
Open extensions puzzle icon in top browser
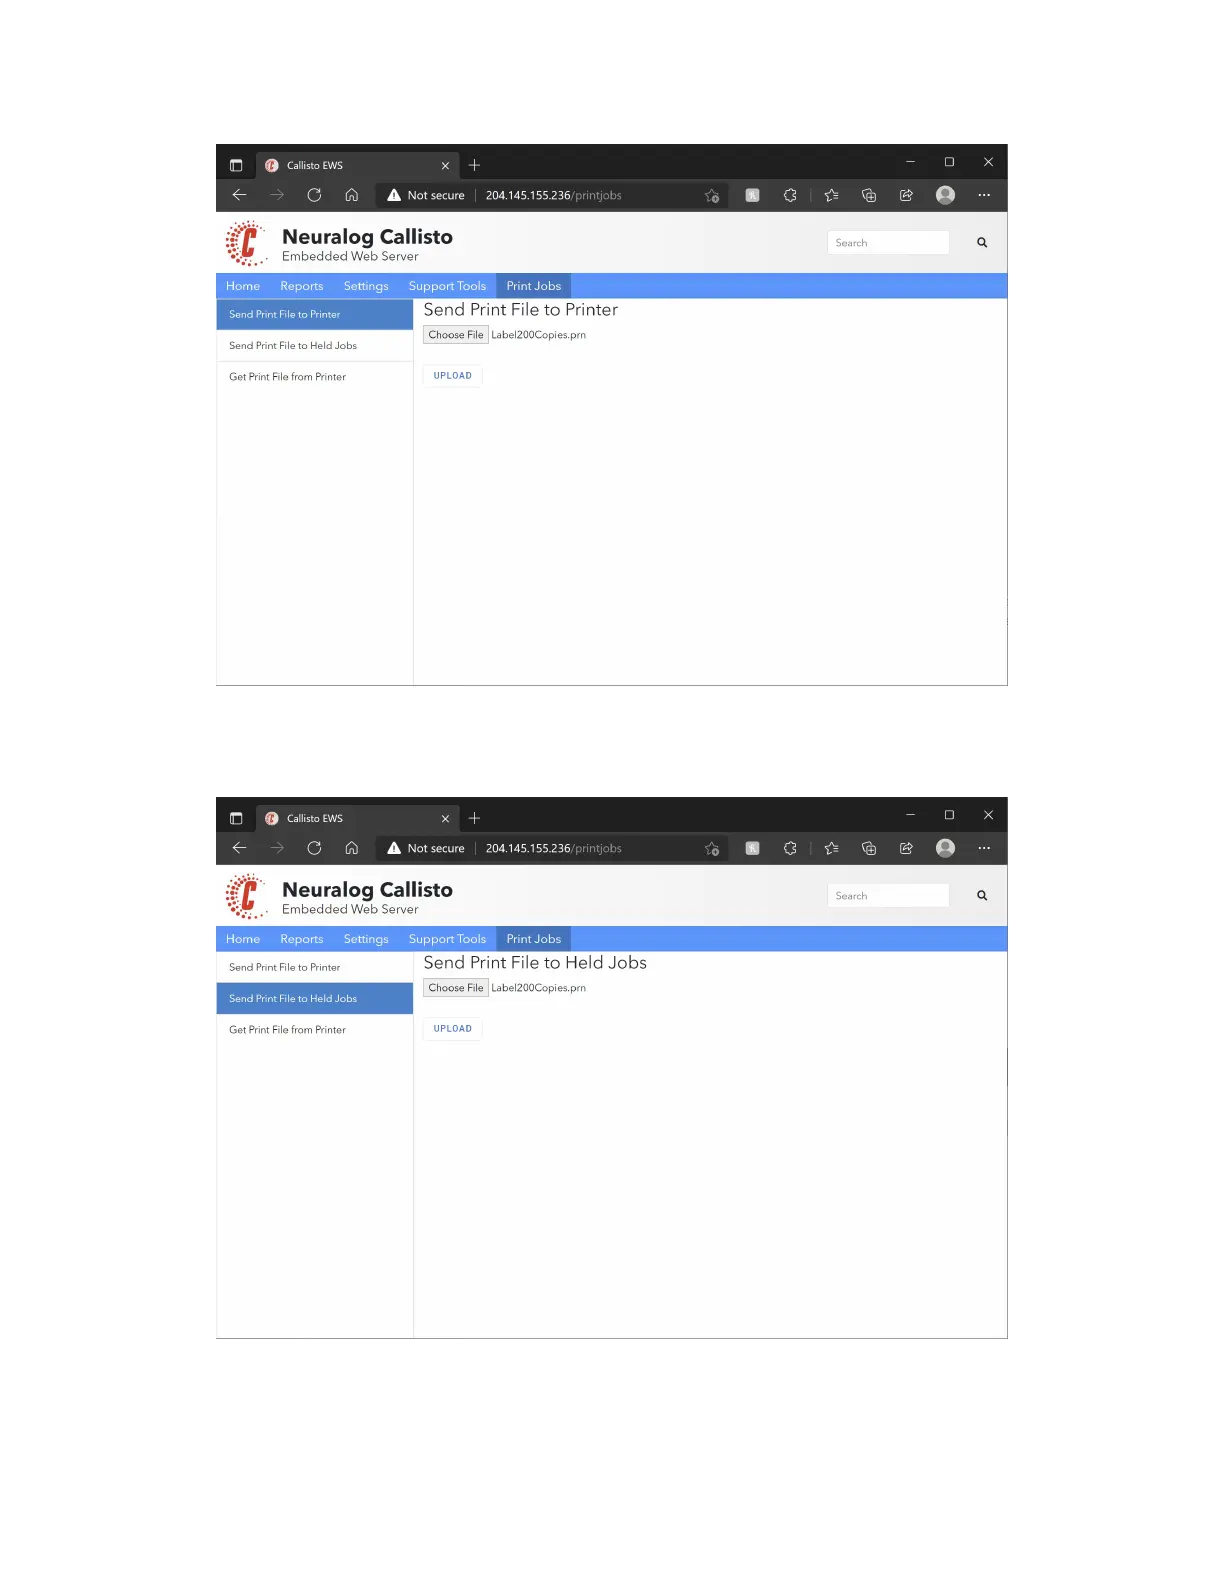tap(790, 195)
